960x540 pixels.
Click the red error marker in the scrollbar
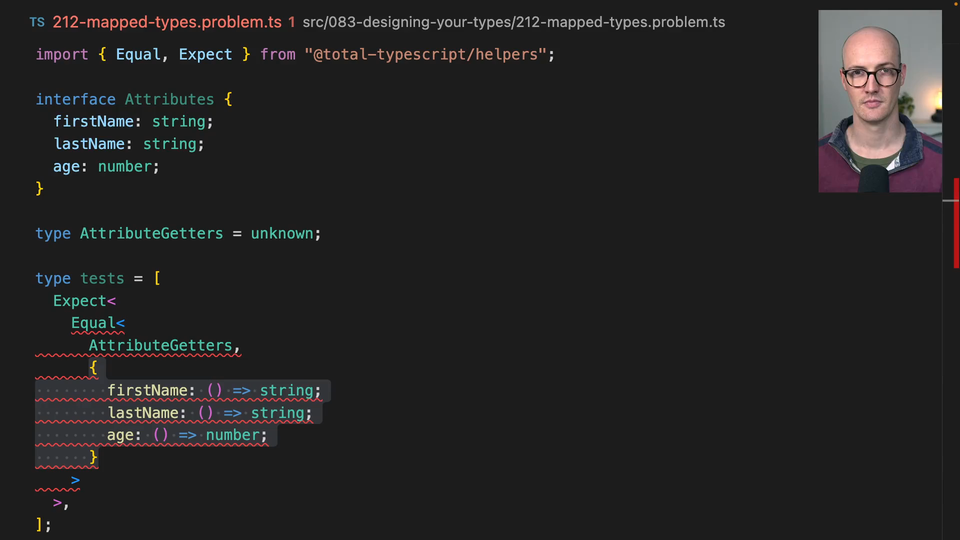point(955,222)
